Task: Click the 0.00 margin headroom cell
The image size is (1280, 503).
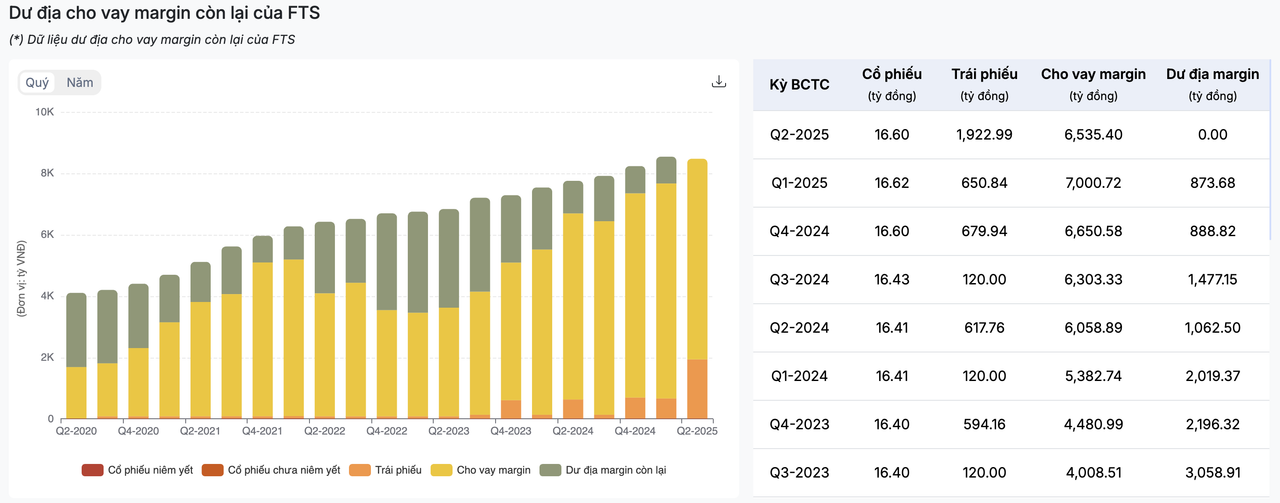Action: point(1212,134)
